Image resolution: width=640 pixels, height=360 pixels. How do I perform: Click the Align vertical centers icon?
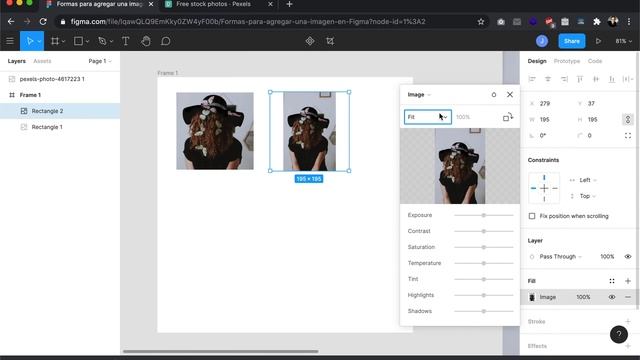(596, 79)
